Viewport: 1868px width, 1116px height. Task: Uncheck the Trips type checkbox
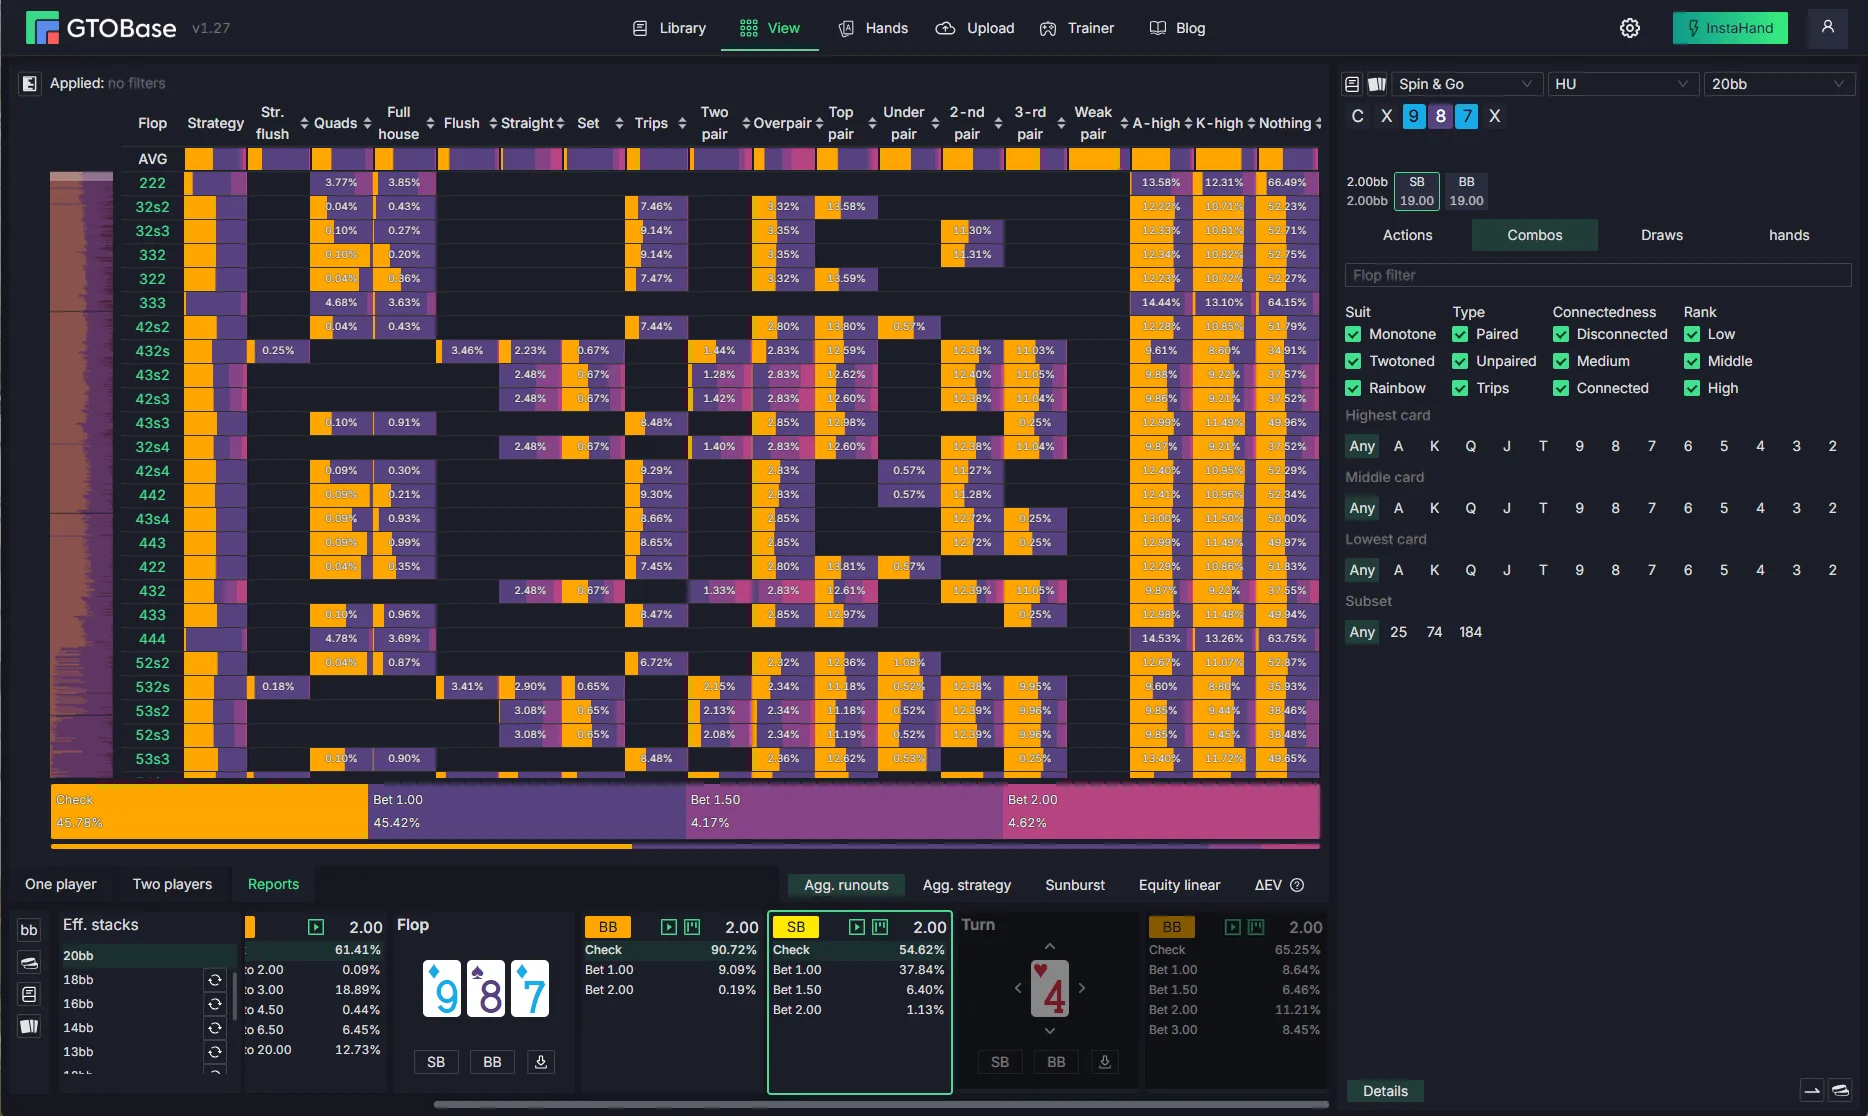[x=1460, y=388]
